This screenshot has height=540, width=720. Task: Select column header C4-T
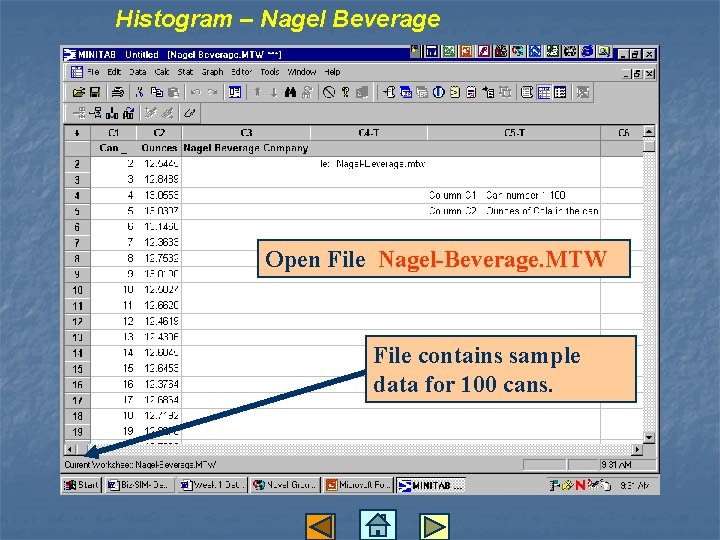369,133
